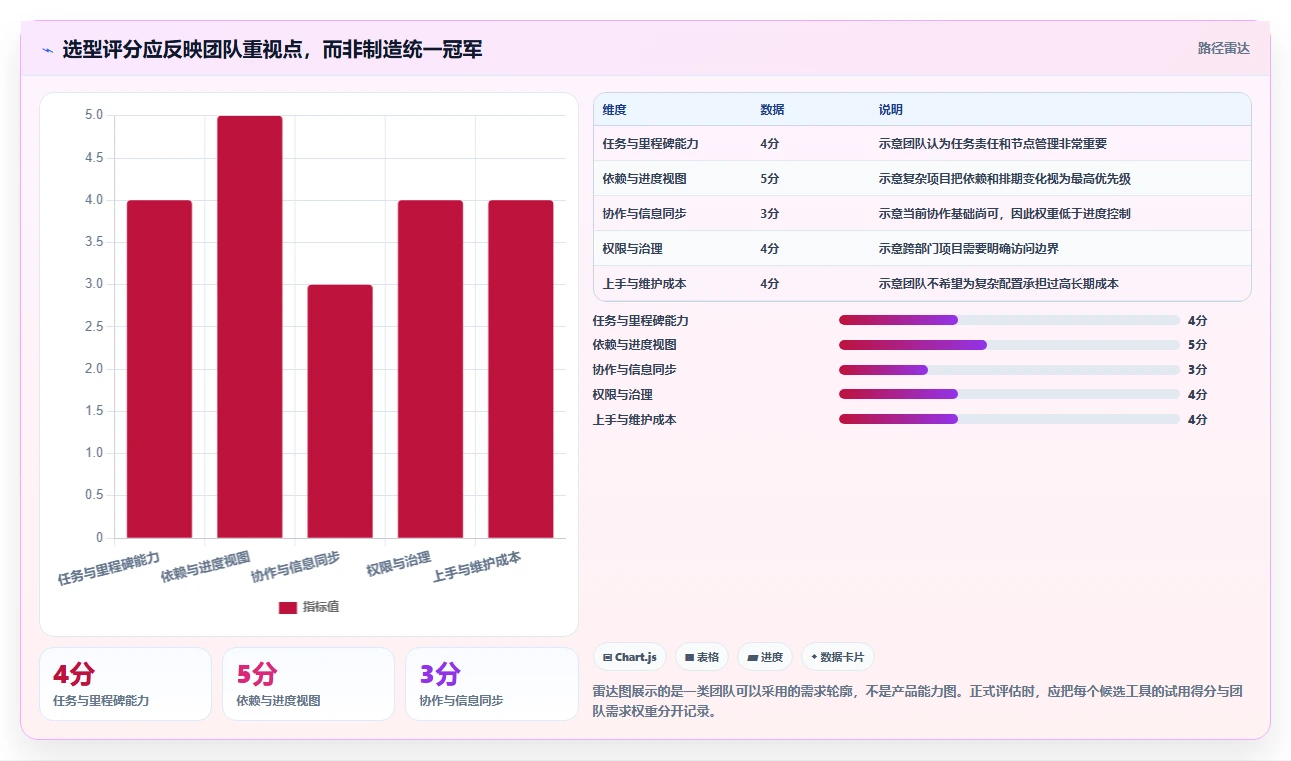Click the 任务与里程碑能力 bar in chart
1291x761 pixels.
(159, 369)
